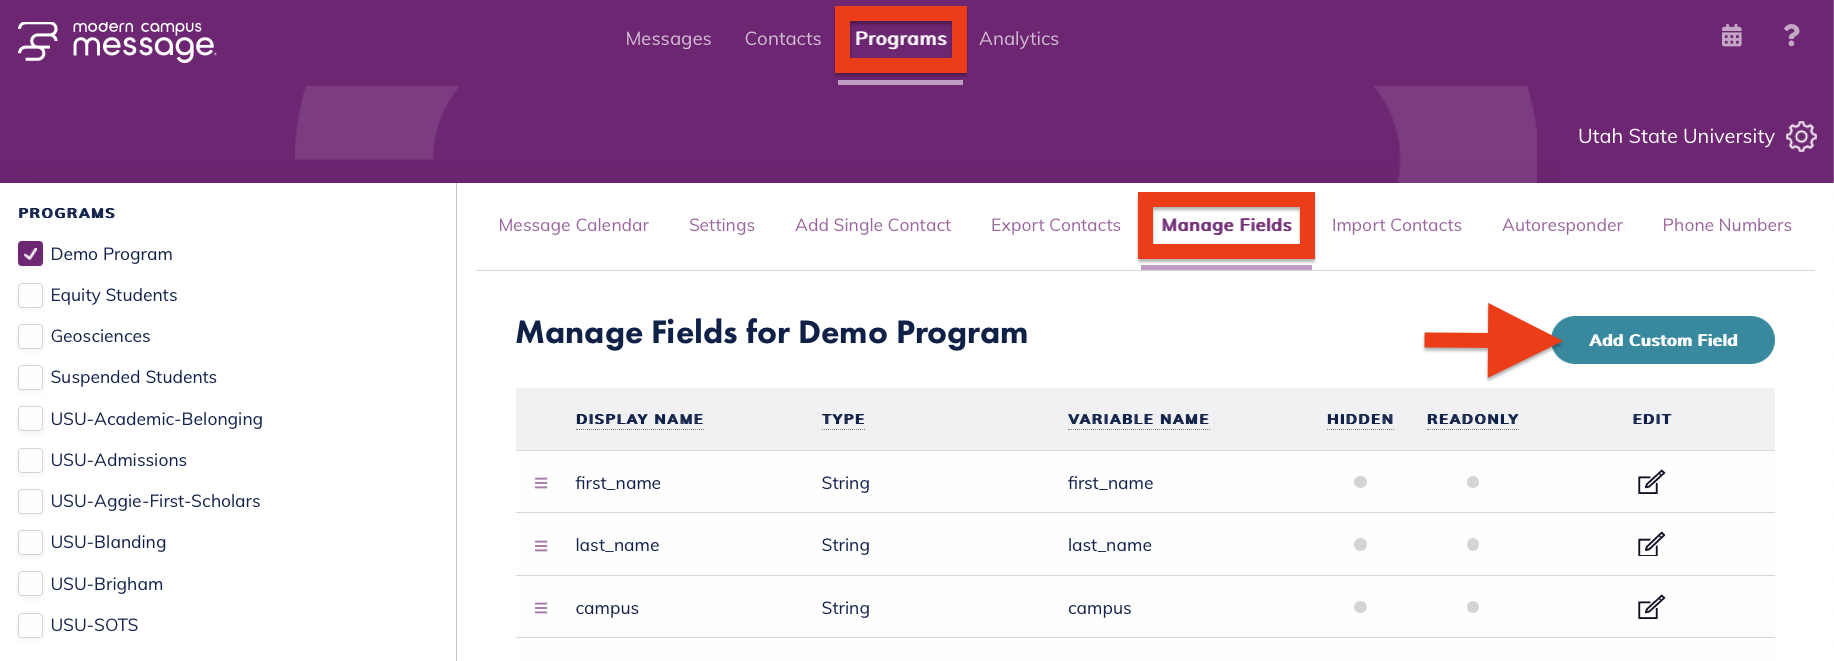Image resolution: width=1834 pixels, height=661 pixels.
Task: Open the help question mark icon
Action: [1791, 36]
